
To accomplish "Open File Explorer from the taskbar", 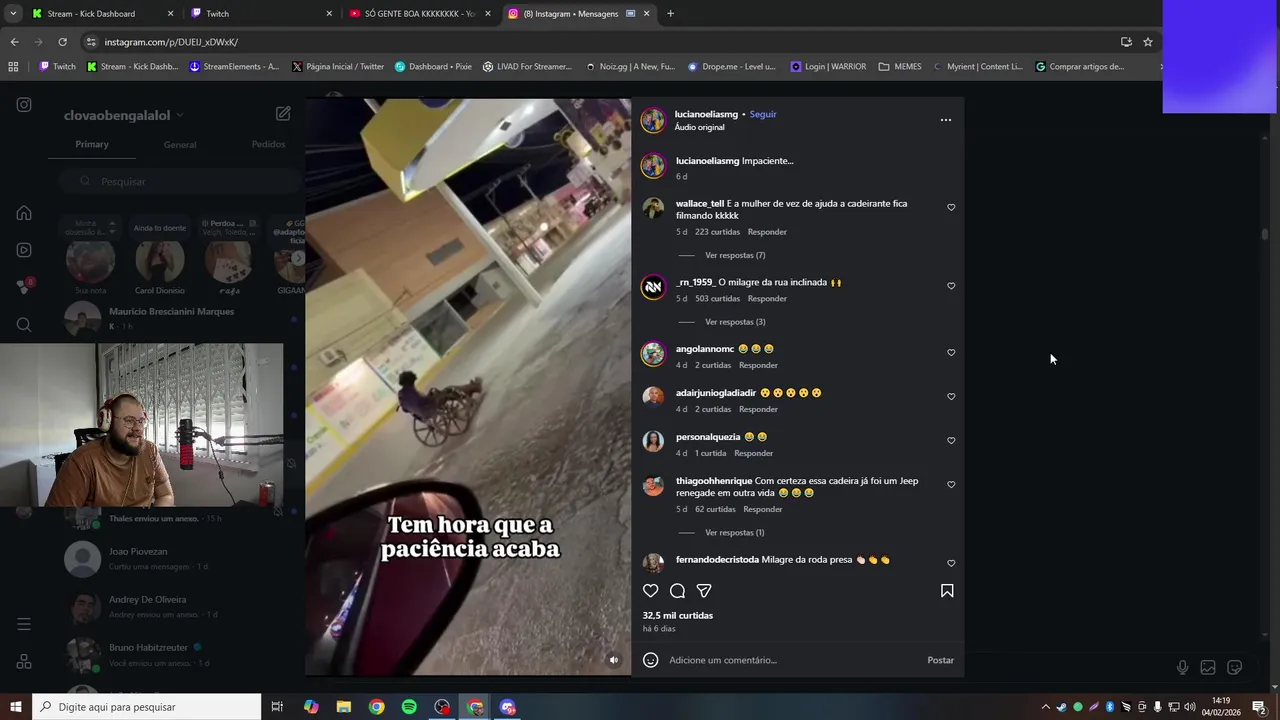I will tap(343, 707).
